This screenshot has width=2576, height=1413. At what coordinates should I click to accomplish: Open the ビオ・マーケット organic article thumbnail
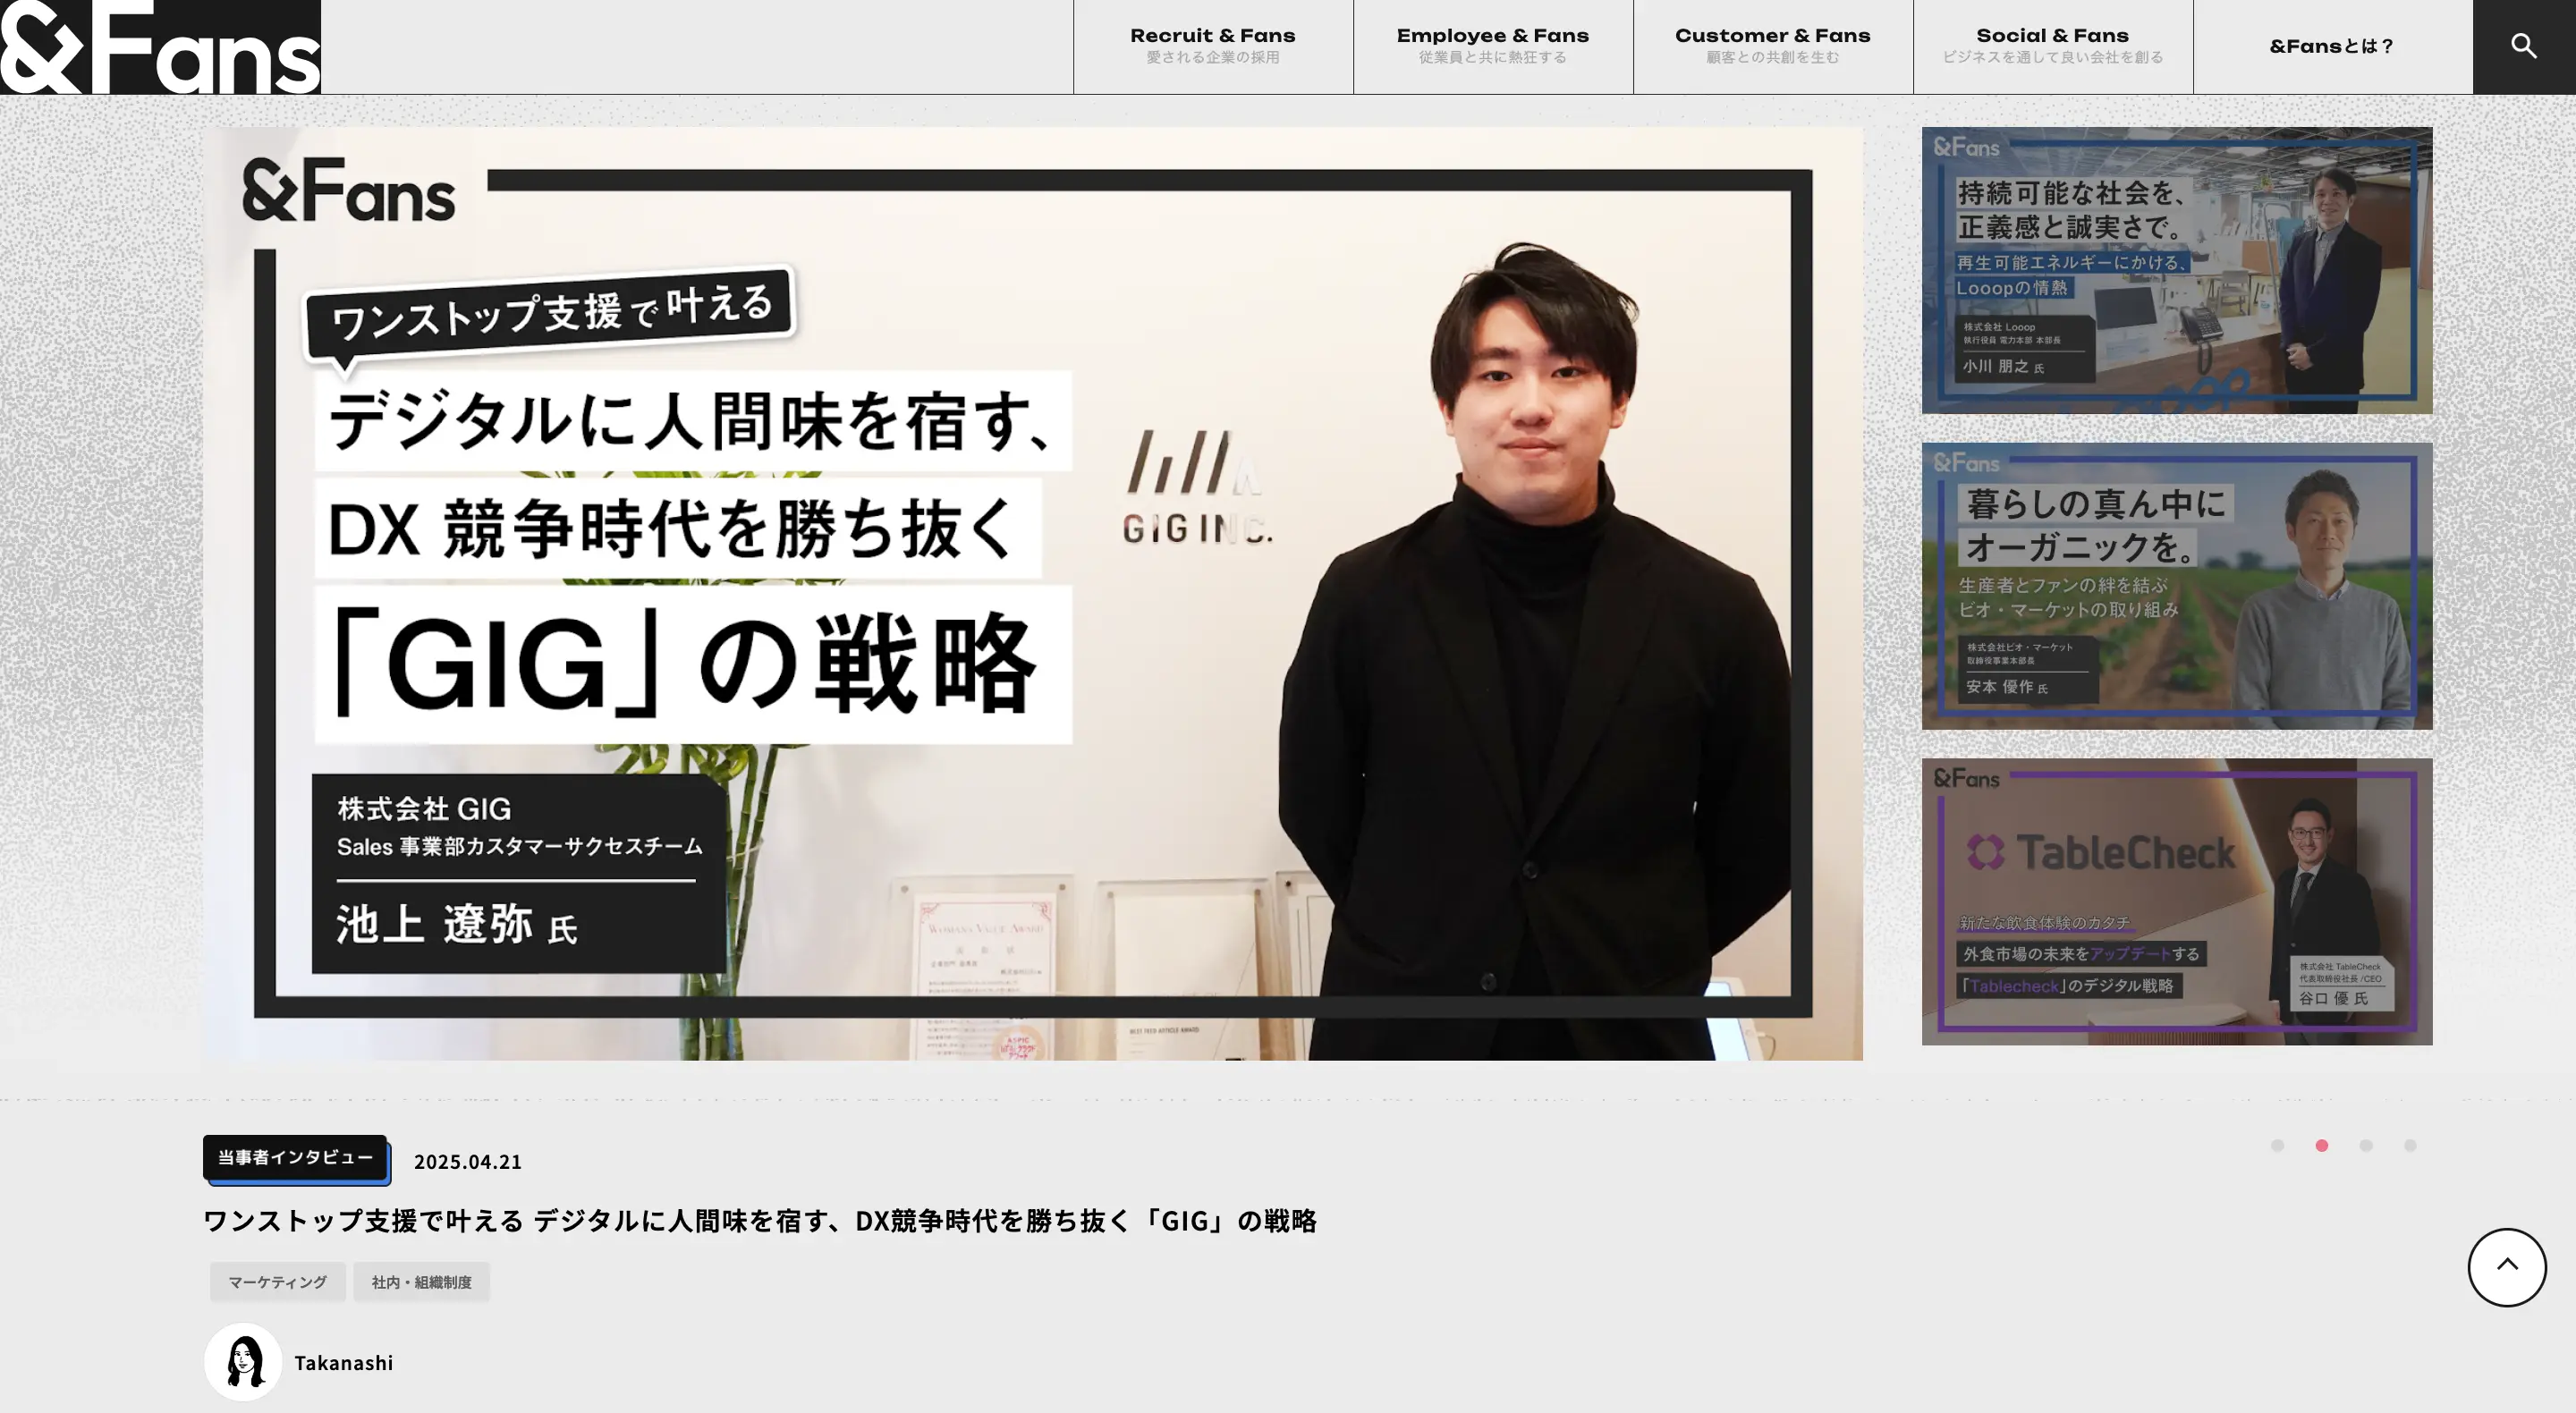[x=2177, y=586]
